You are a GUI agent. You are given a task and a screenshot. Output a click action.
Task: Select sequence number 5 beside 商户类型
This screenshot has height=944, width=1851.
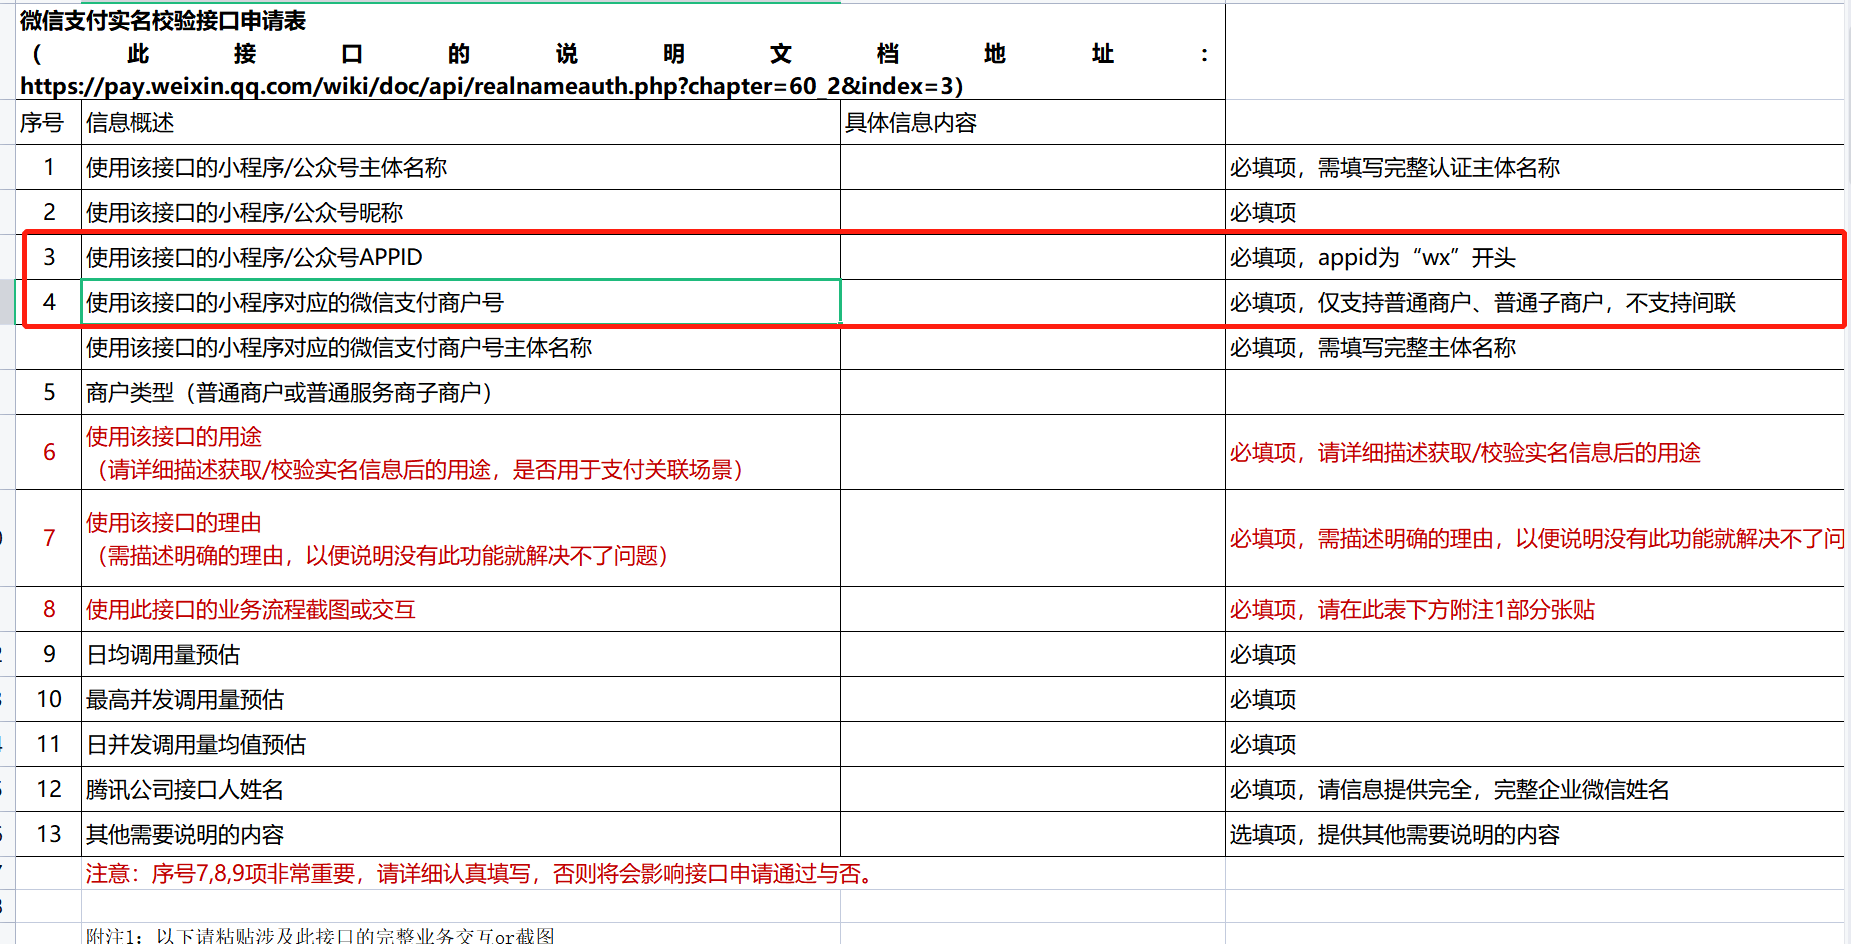point(48,393)
